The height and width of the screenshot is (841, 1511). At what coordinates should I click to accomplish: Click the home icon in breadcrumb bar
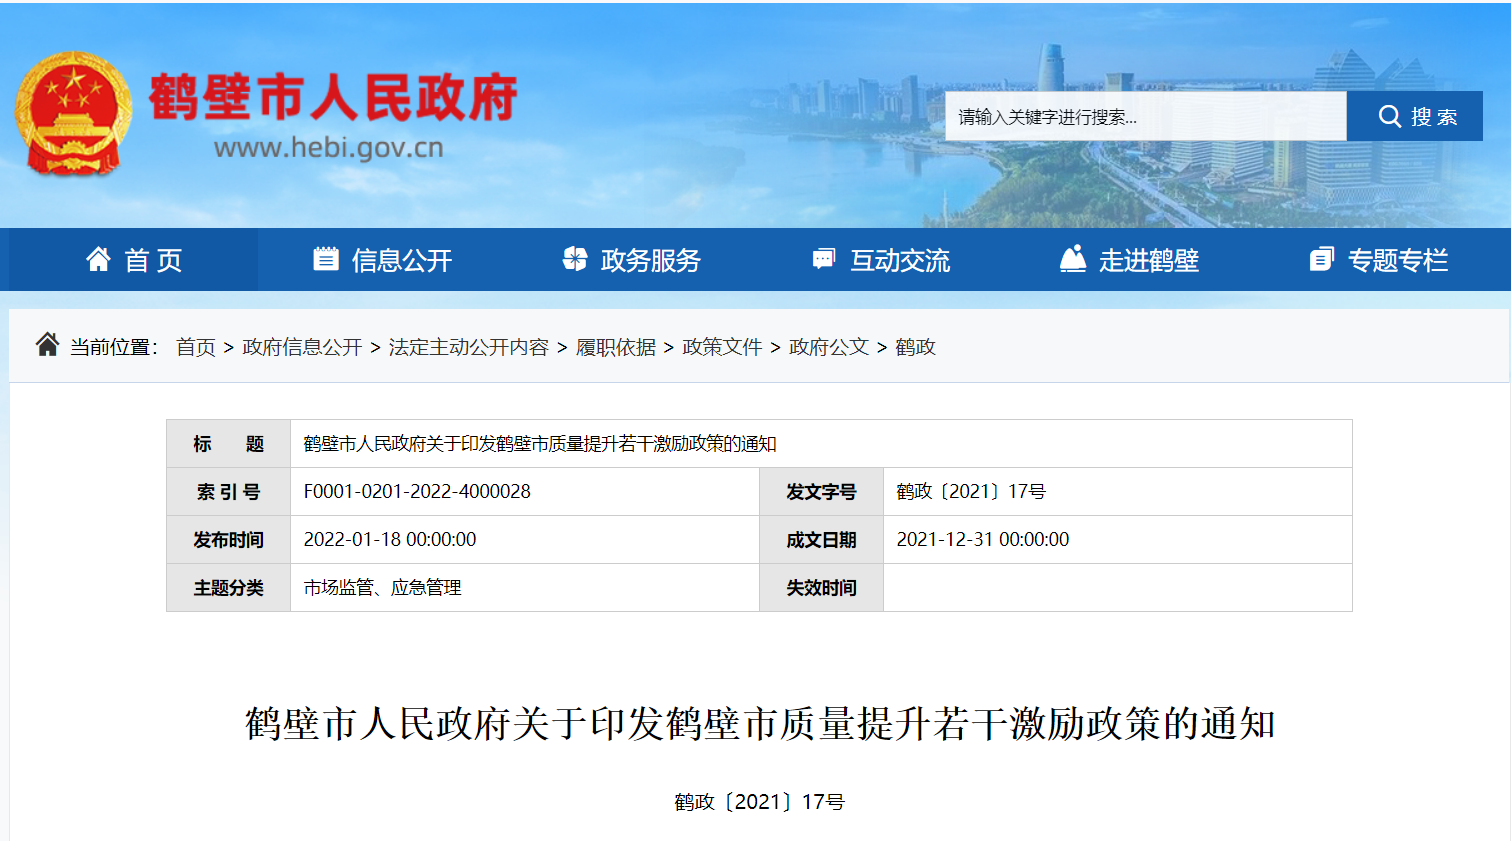tap(47, 345)
